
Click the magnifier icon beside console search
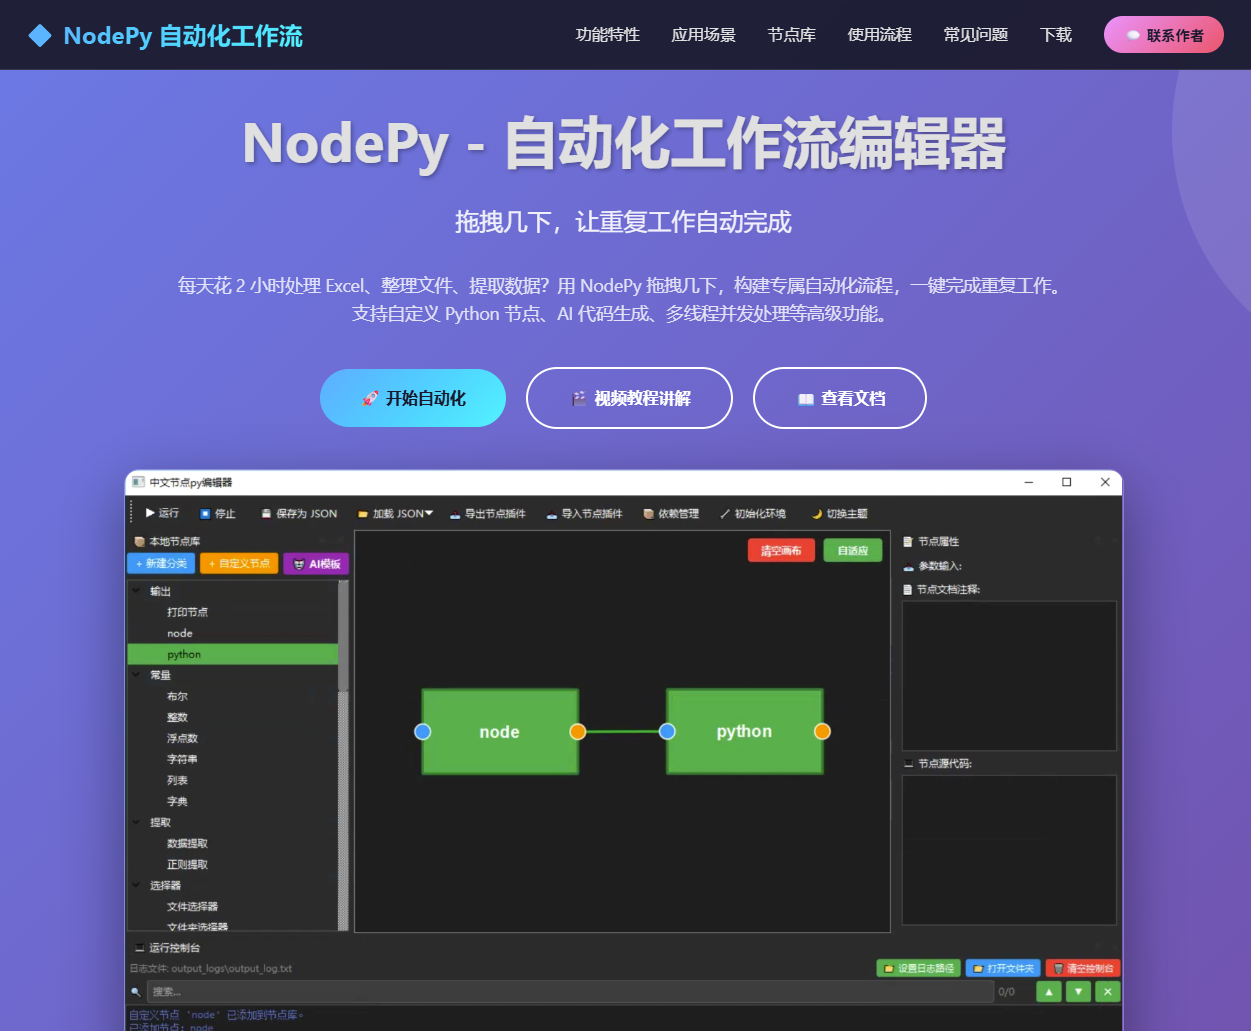pos(136,992)
